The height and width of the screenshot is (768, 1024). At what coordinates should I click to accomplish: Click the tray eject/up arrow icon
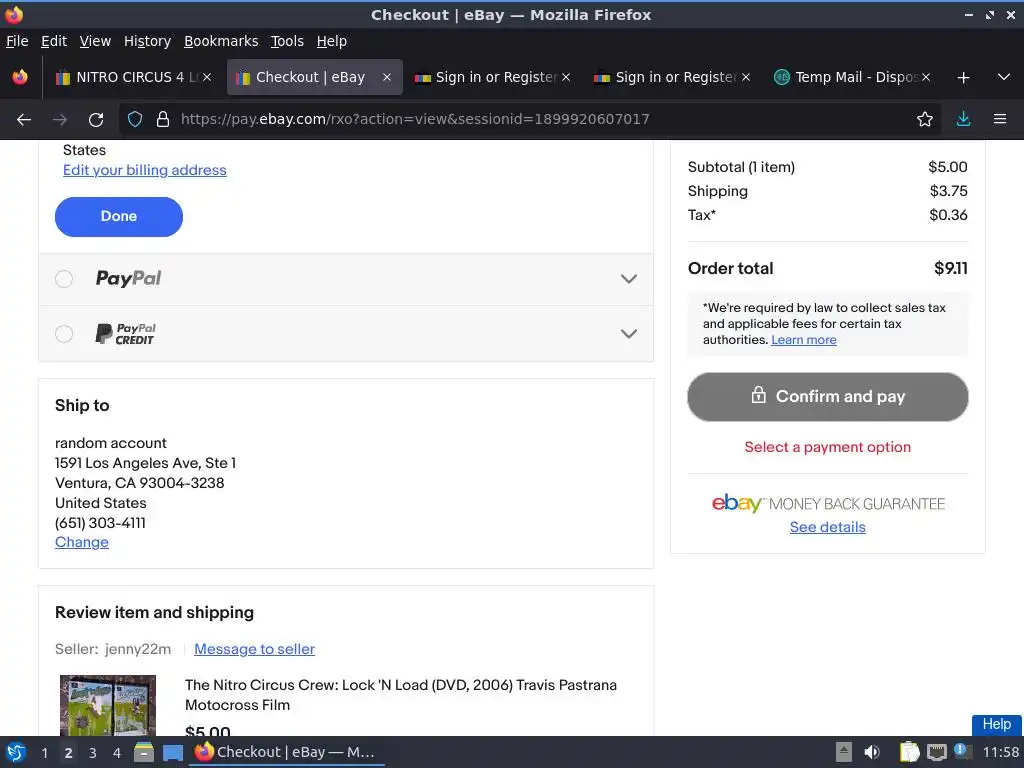coord(844,752)
